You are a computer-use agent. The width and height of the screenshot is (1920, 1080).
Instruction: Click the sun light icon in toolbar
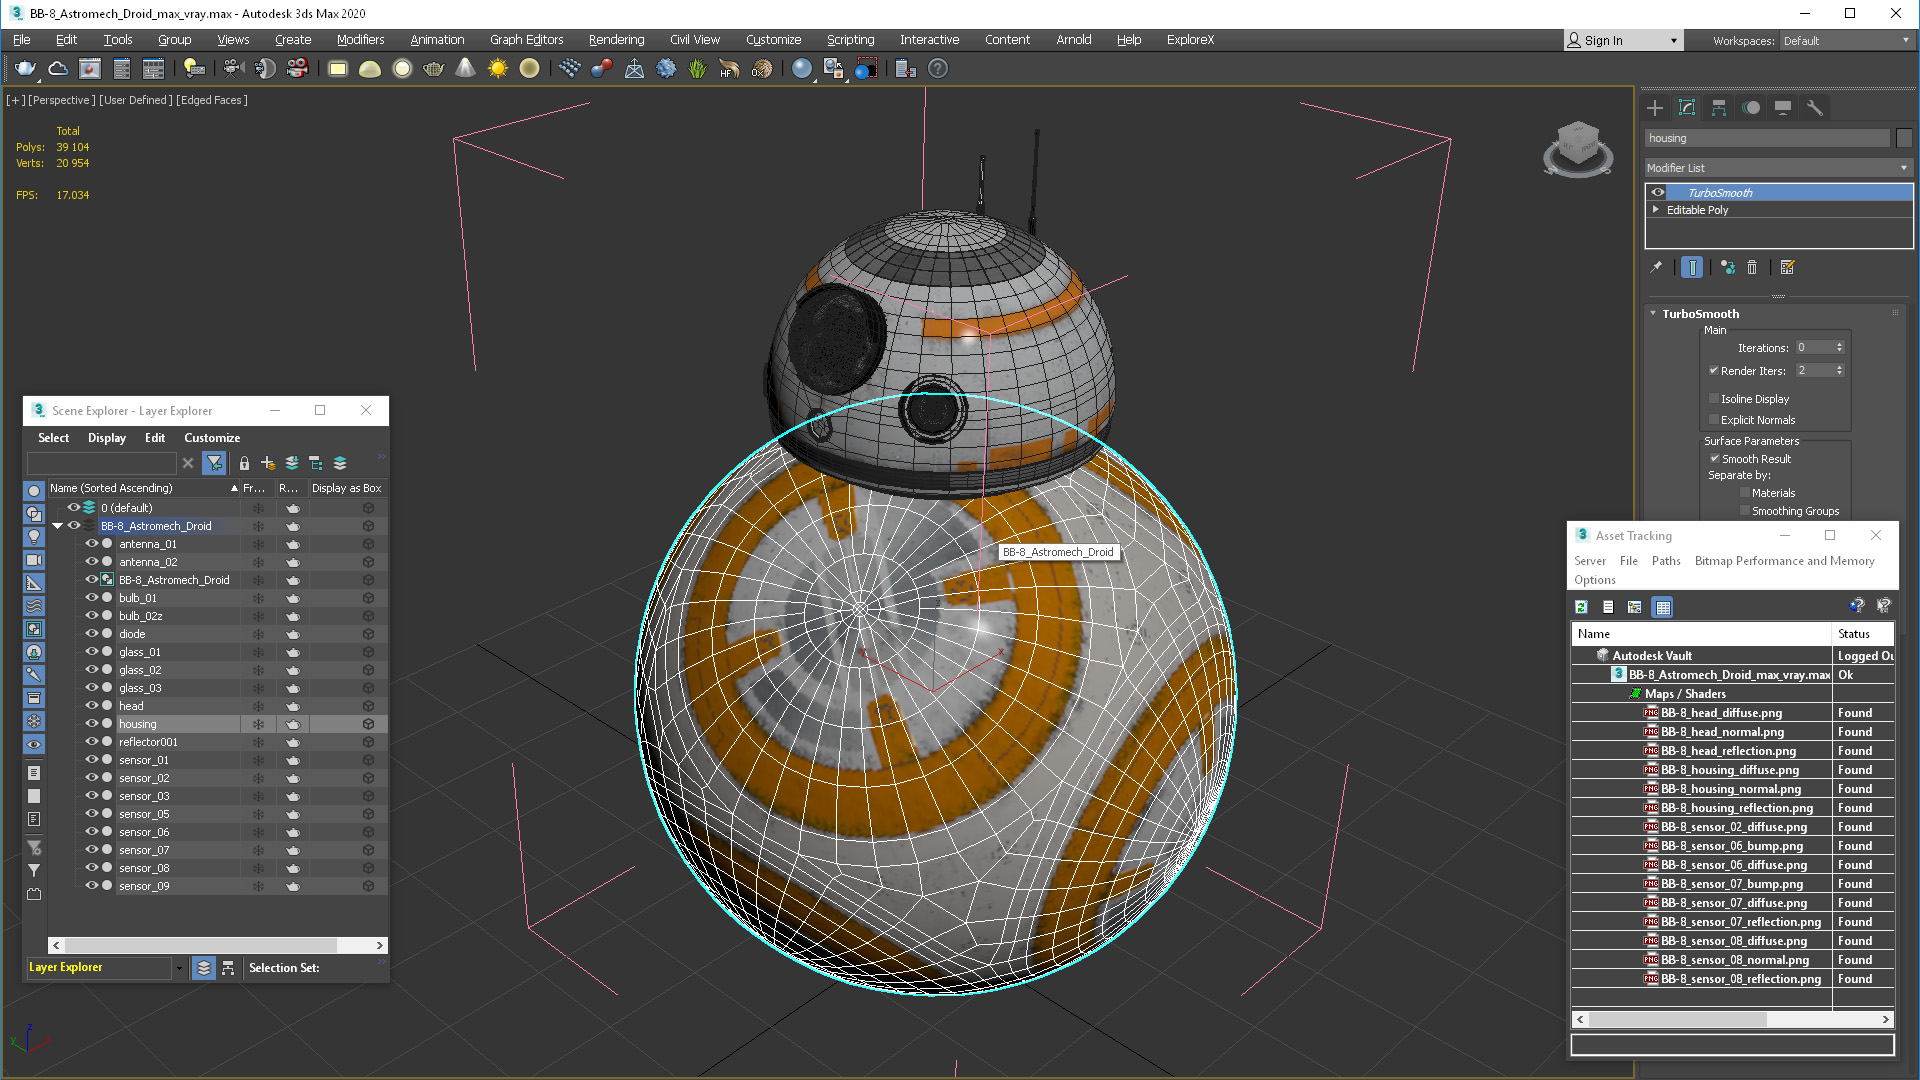click(497, 68)
